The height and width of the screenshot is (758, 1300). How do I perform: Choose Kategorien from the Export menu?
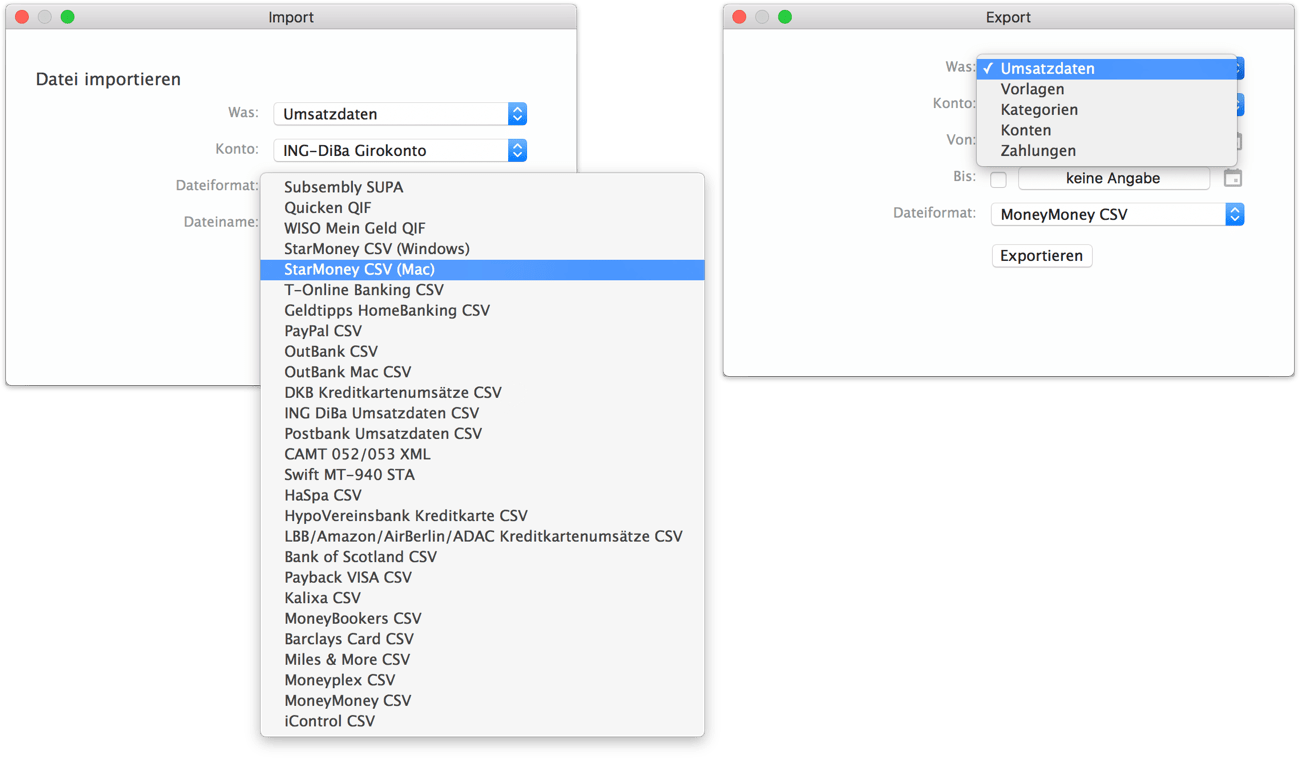pos(1107,109)
